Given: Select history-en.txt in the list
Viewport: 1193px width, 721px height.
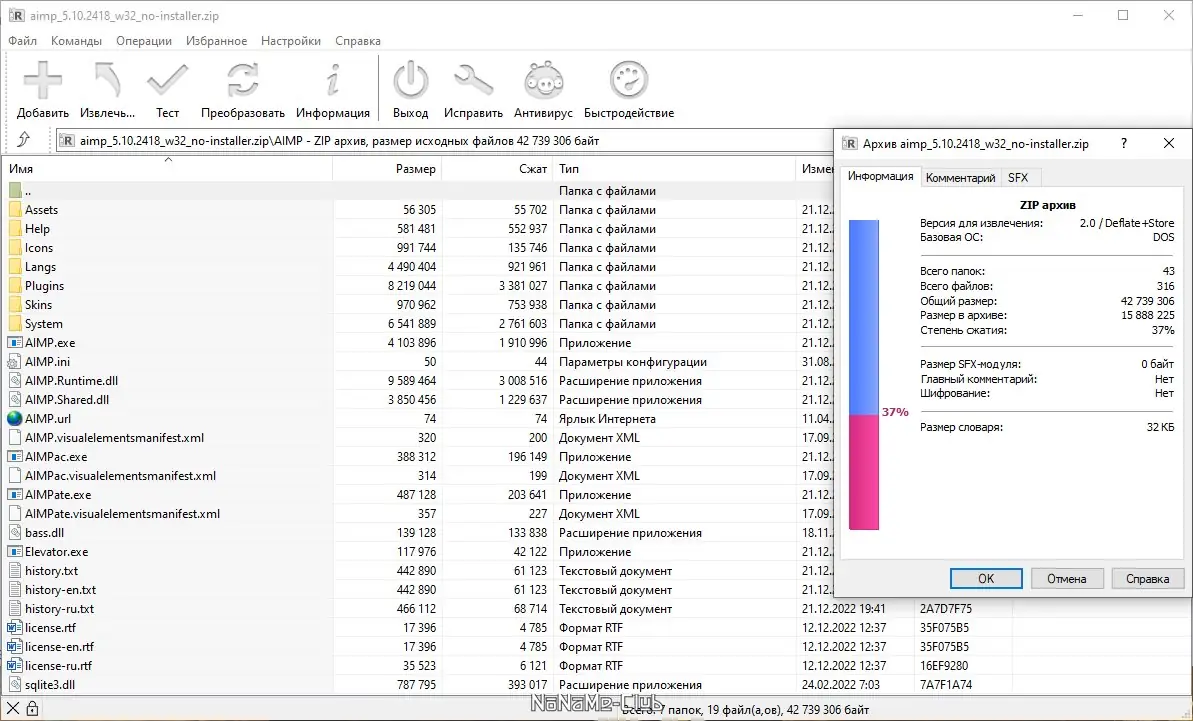Looking at the screenshot, I should [60, 590].
